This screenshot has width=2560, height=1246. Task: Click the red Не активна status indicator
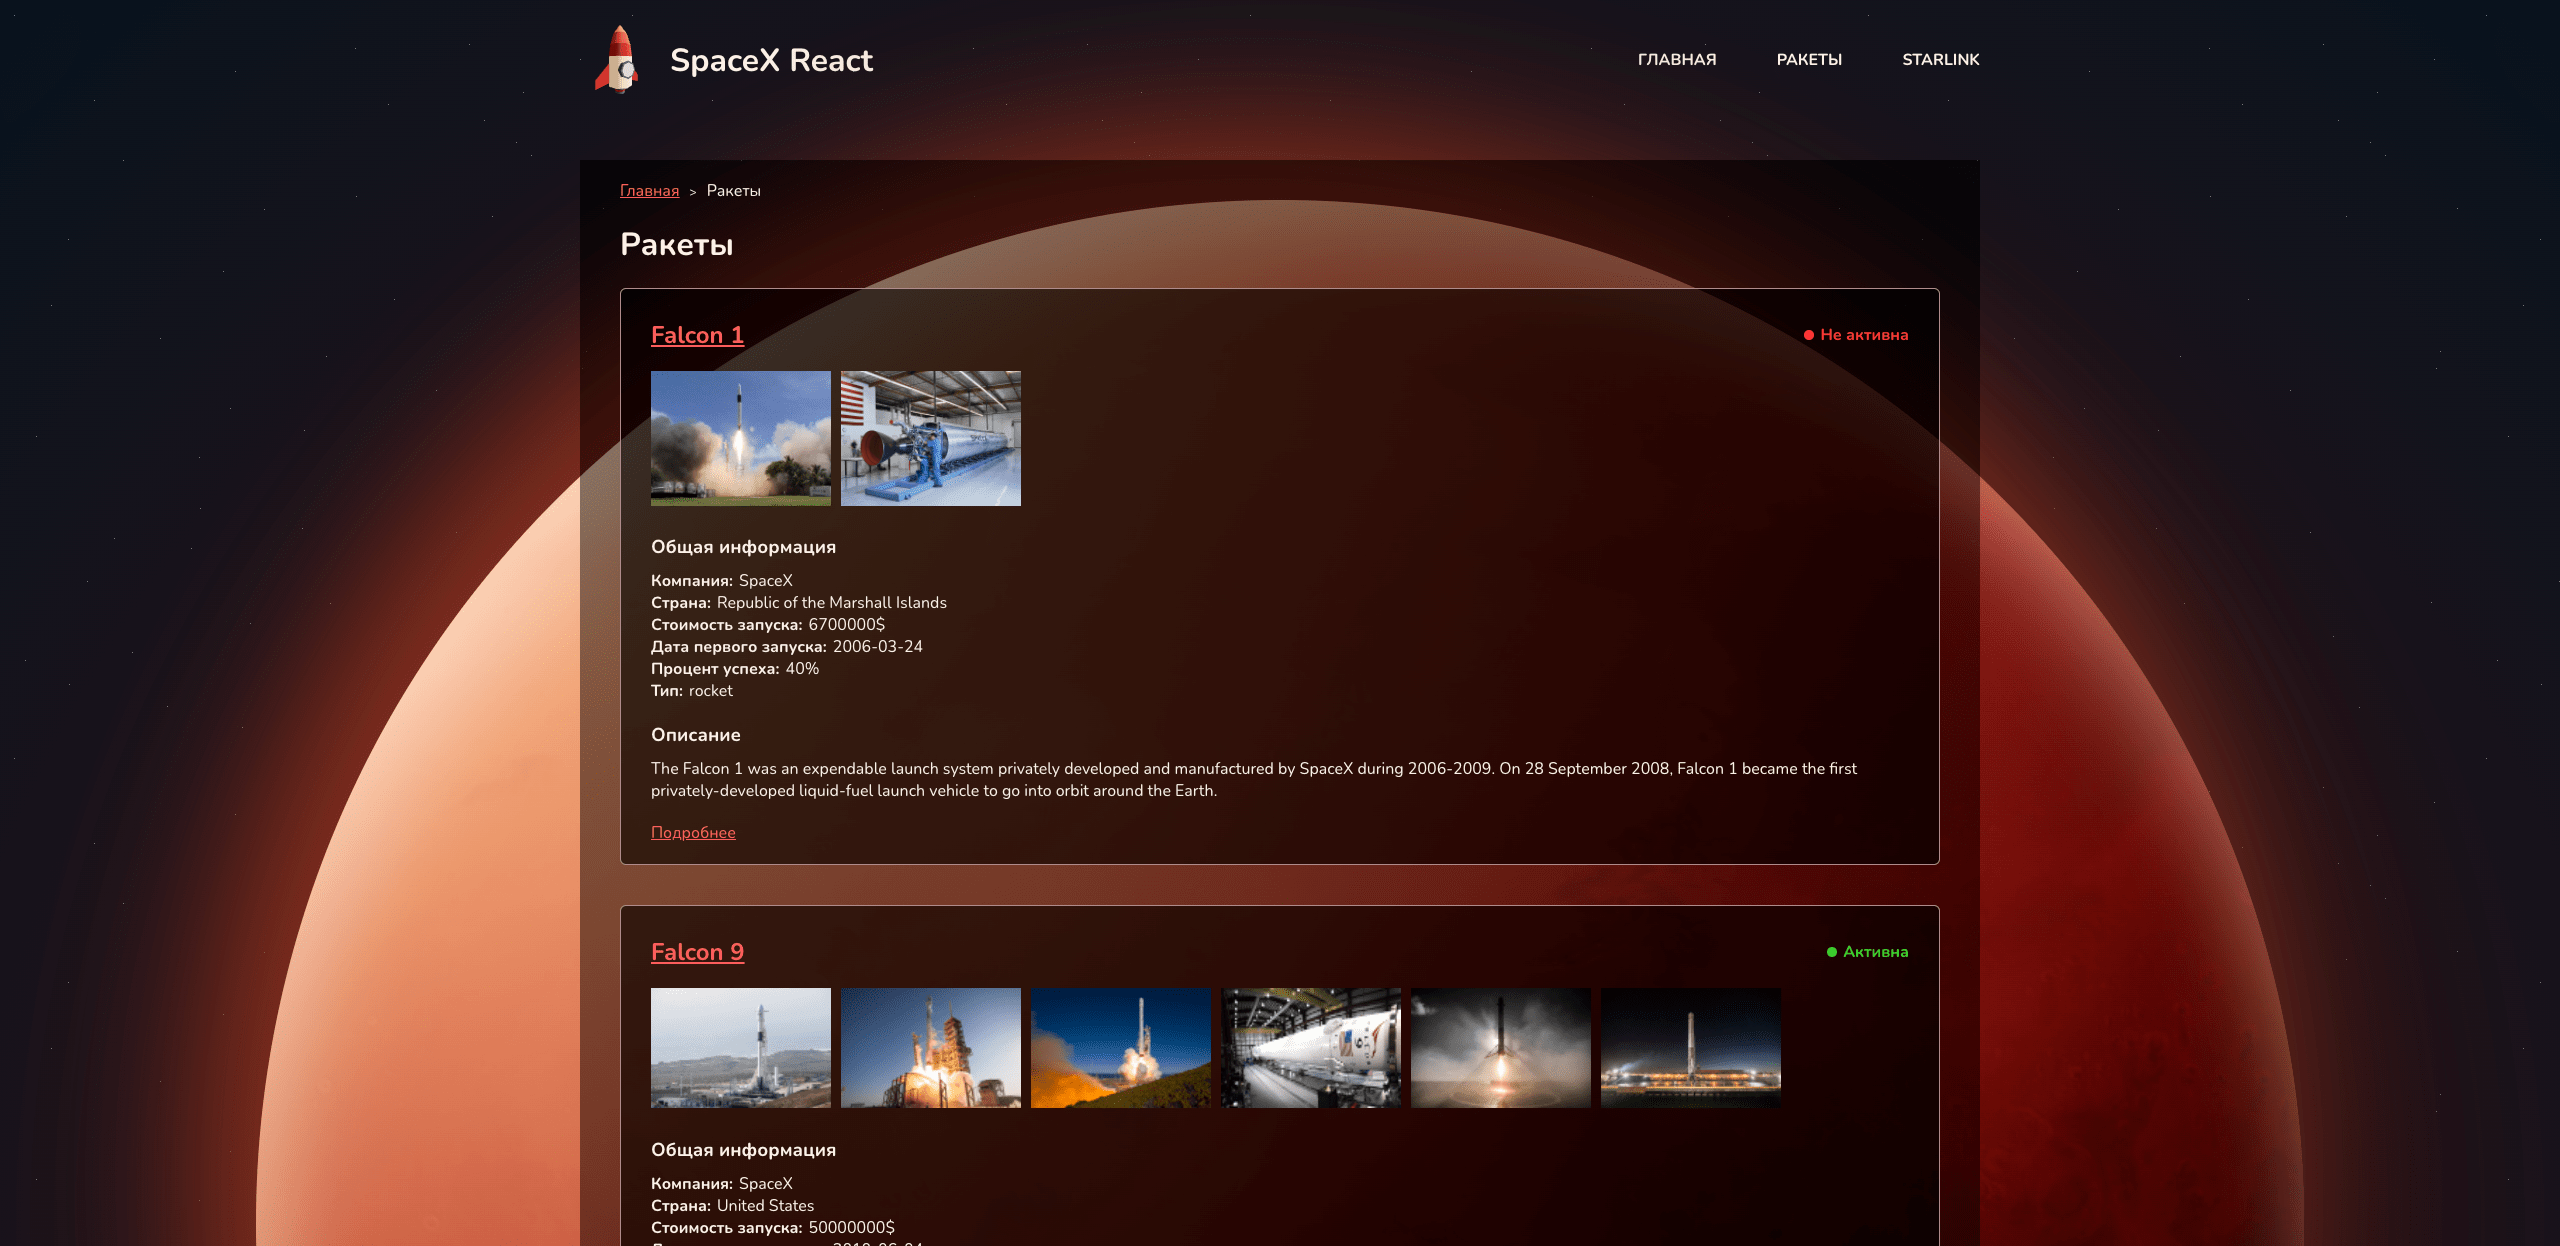point(1856,335)
